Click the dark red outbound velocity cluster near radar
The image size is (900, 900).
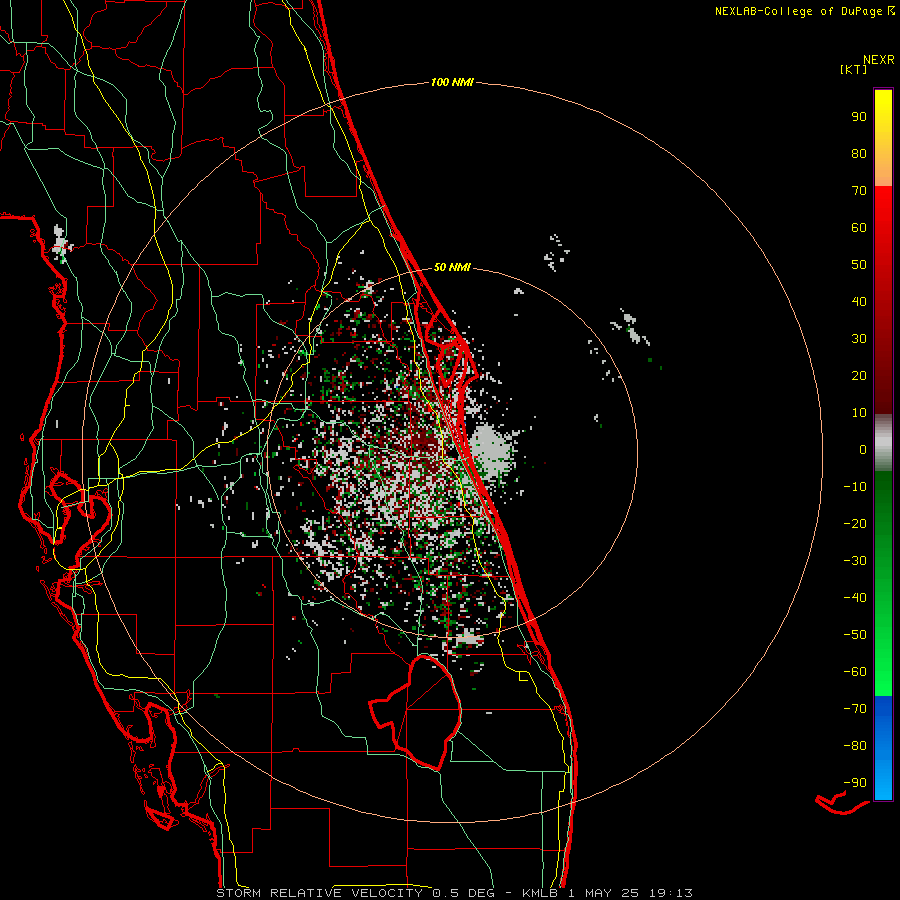(423, 442)
